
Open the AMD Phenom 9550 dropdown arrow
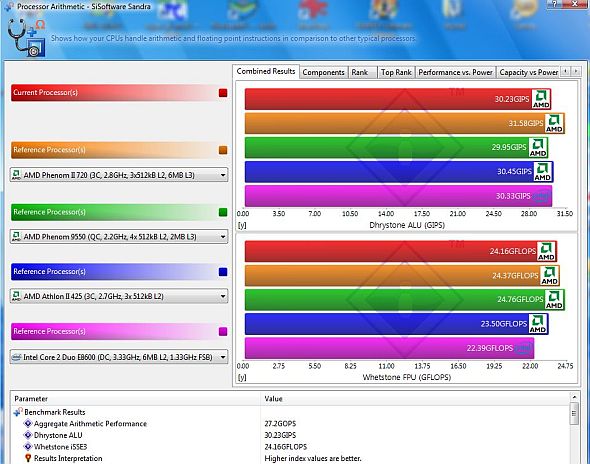click(x=223, y=237)
